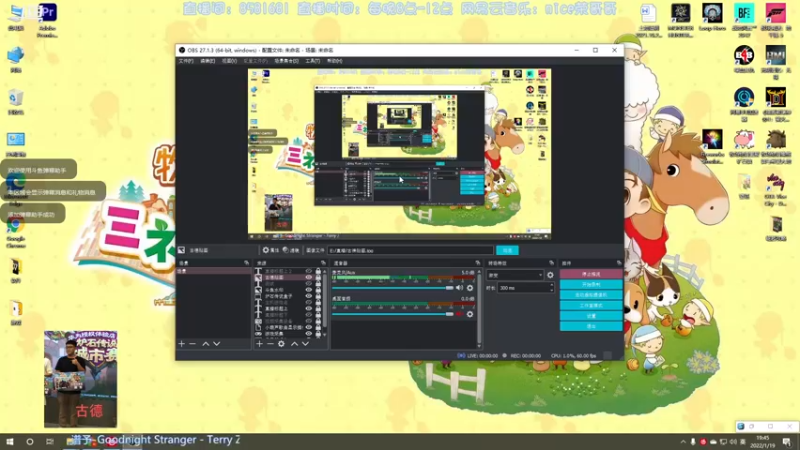Select the Loop Hero desktop shortcut
The width and height of the screenshot is (800, 450).
(712, 17)
